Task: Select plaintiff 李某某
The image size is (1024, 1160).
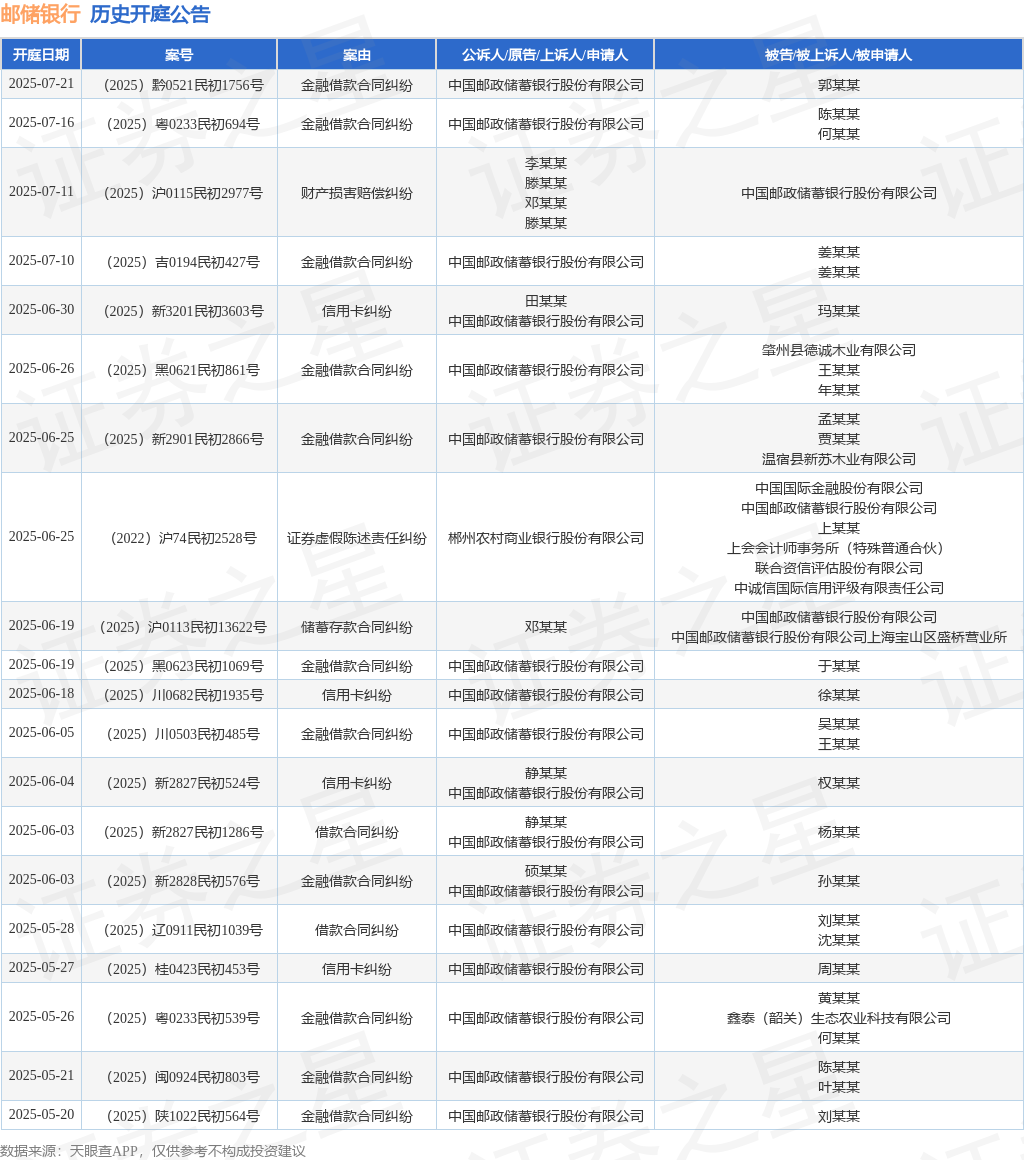Action: pos(546,163)
